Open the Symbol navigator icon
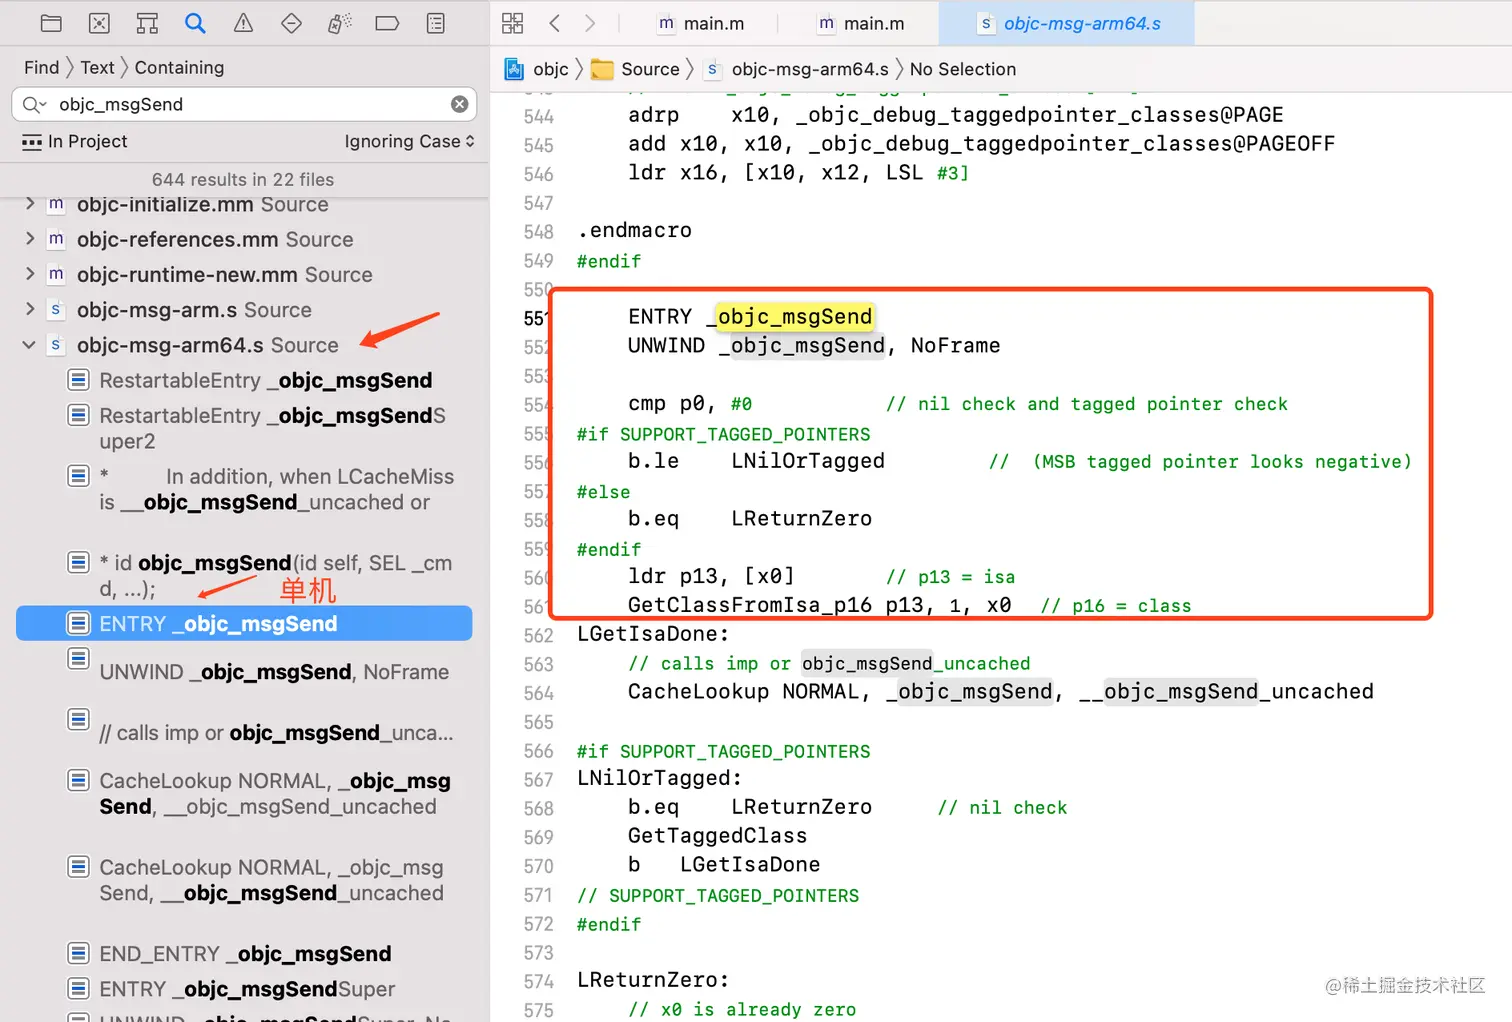 point(147,23)
